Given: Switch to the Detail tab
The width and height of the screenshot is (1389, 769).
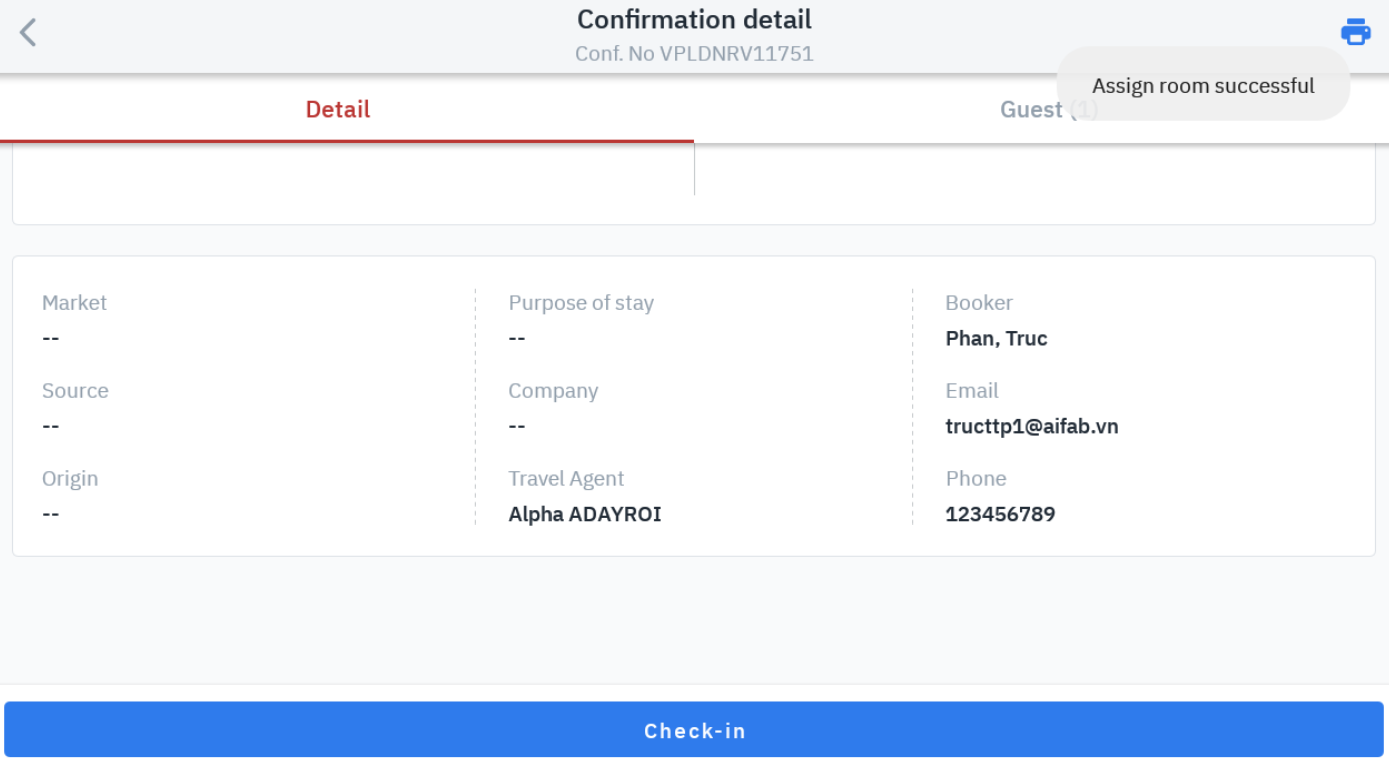Looking at the screenshot, I should (338, 110).
